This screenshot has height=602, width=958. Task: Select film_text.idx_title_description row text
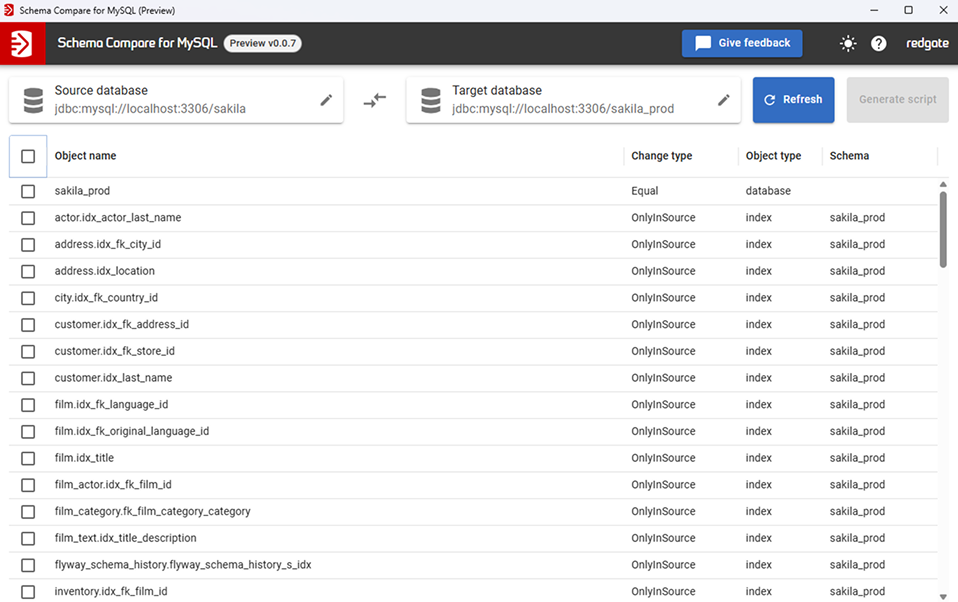click(125, 538)
